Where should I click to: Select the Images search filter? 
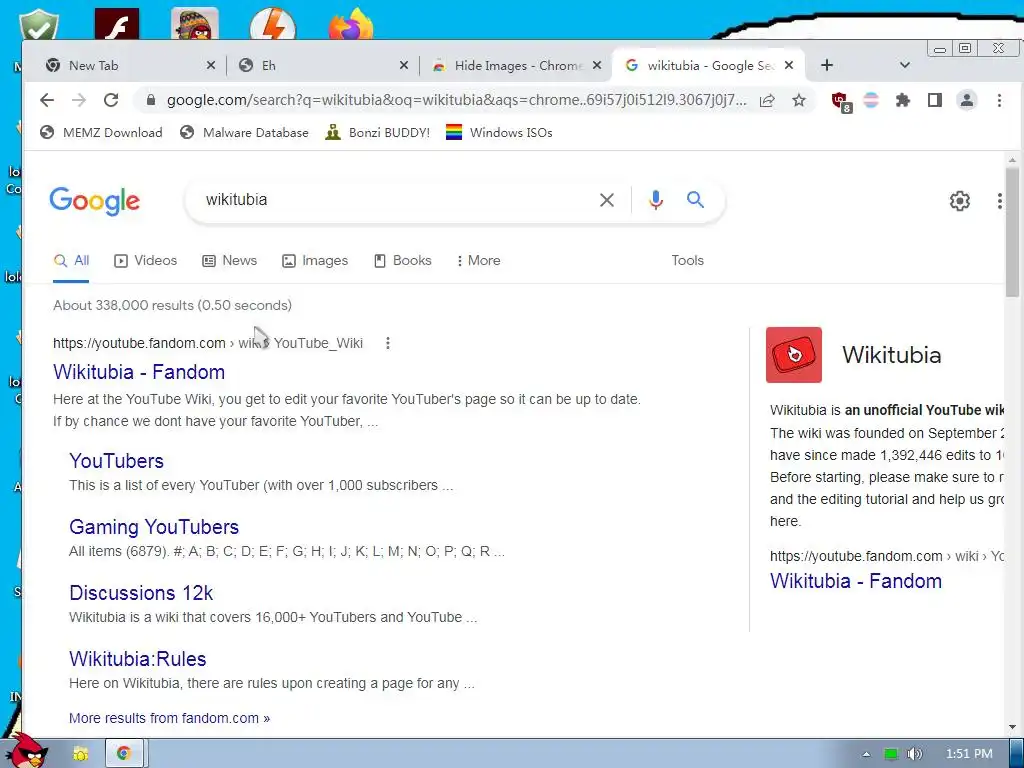point(315,260)
